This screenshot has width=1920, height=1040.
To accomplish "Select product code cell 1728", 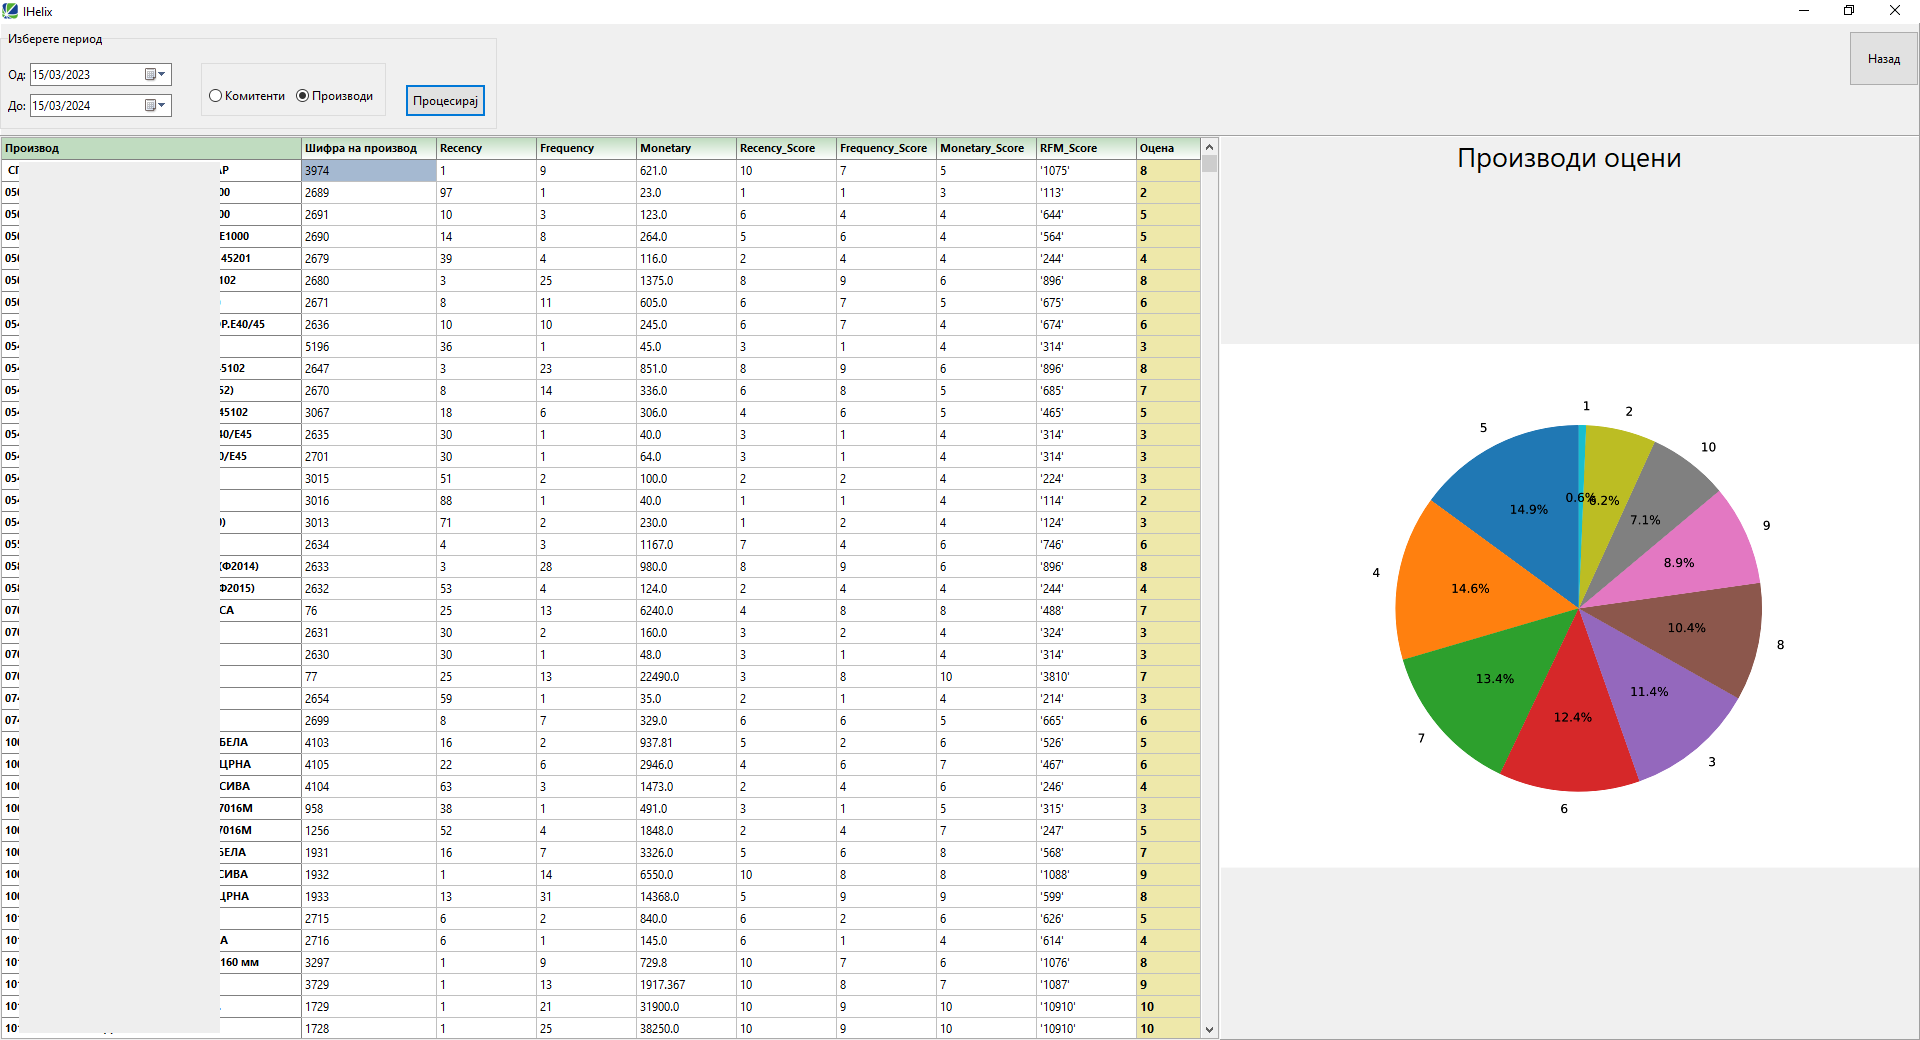I will (369, 1029).
